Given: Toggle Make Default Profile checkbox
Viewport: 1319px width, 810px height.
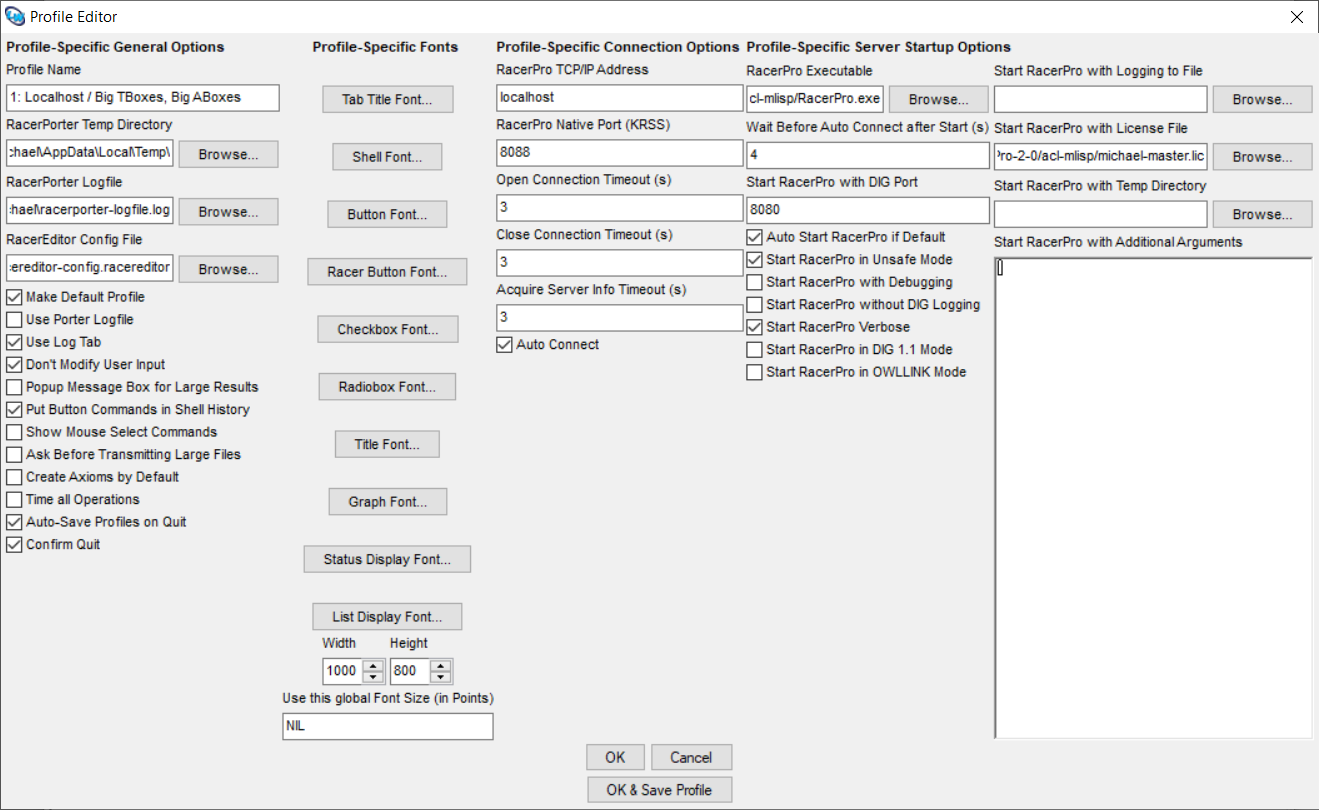Looking at the screenshot, I should click(14, 297).
